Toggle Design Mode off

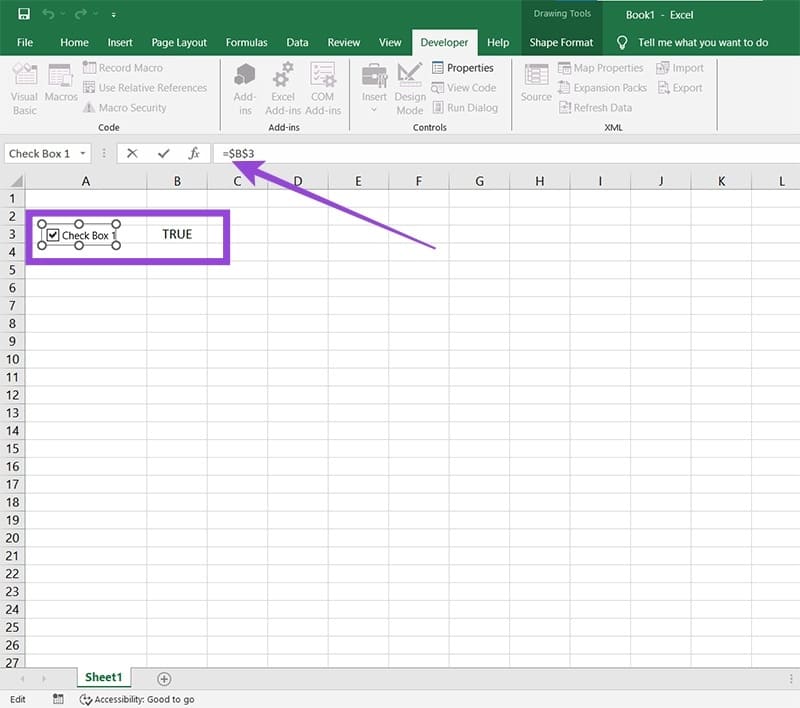click(x=409, y=88)
